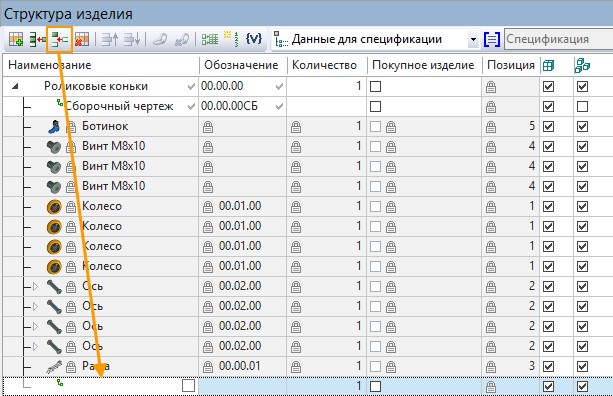Viewport: 613px width, 396px height.
Task: Toggle Покупное изделие checkbox for Роликовые коньки
Action: click(x=375, y=86)
